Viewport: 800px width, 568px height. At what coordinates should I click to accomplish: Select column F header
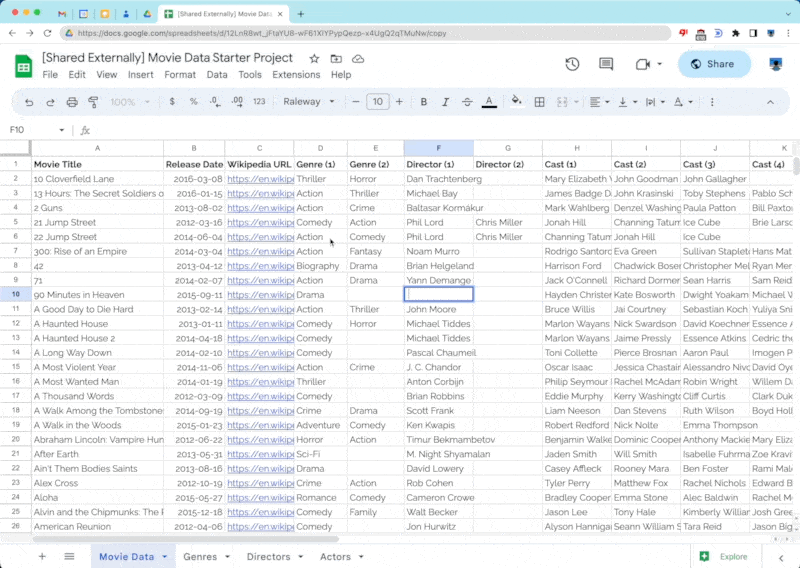(x=439, y=148)
